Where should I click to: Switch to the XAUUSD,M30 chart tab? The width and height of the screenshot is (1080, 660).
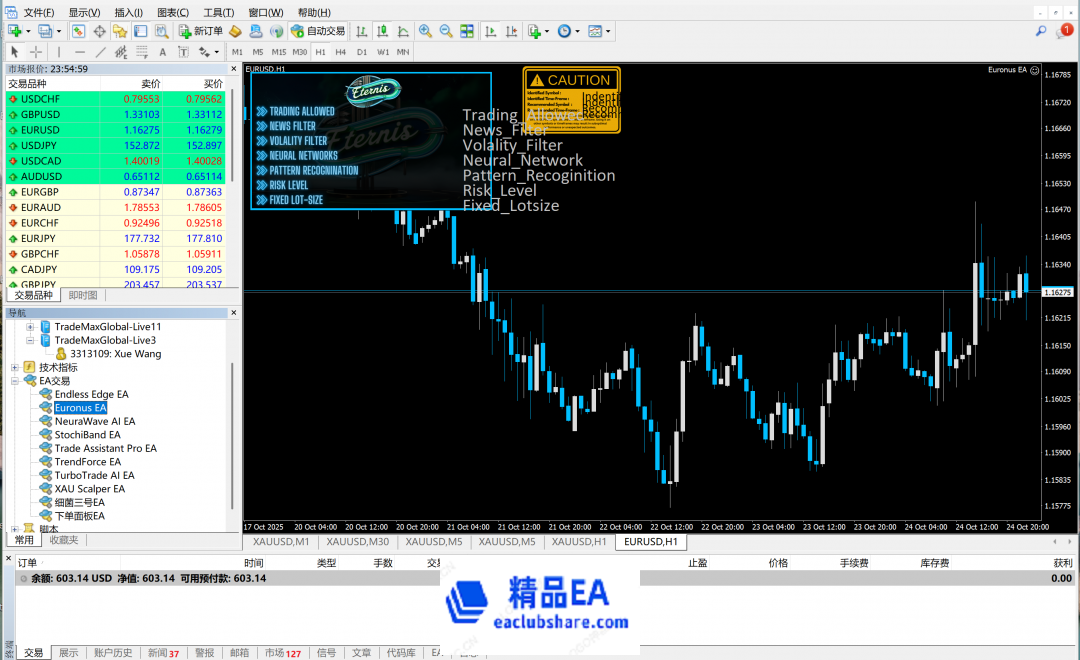click(357, 542)
